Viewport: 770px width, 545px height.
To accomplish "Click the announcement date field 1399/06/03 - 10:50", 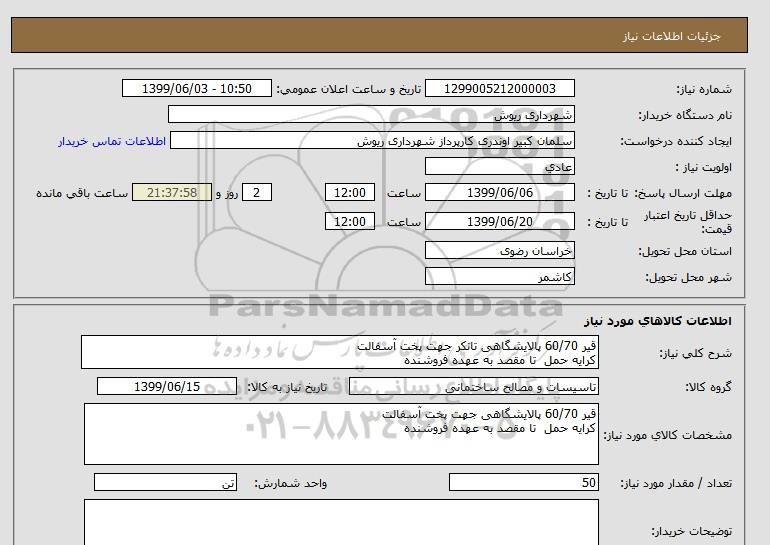I will [x=196, y=88].
